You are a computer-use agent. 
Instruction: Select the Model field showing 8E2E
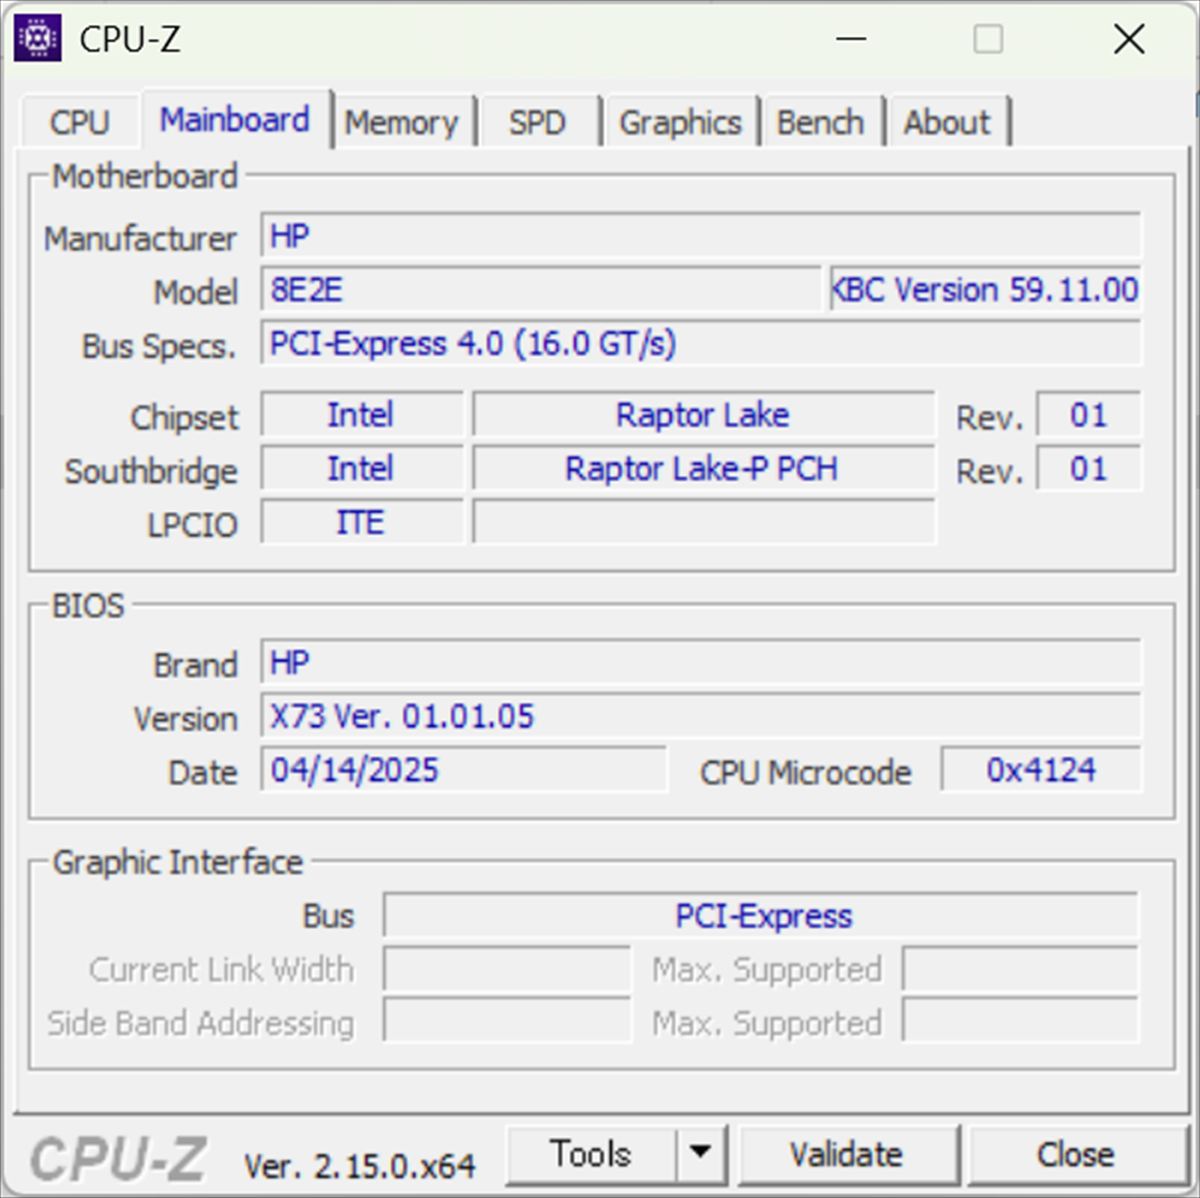point(540,290)
